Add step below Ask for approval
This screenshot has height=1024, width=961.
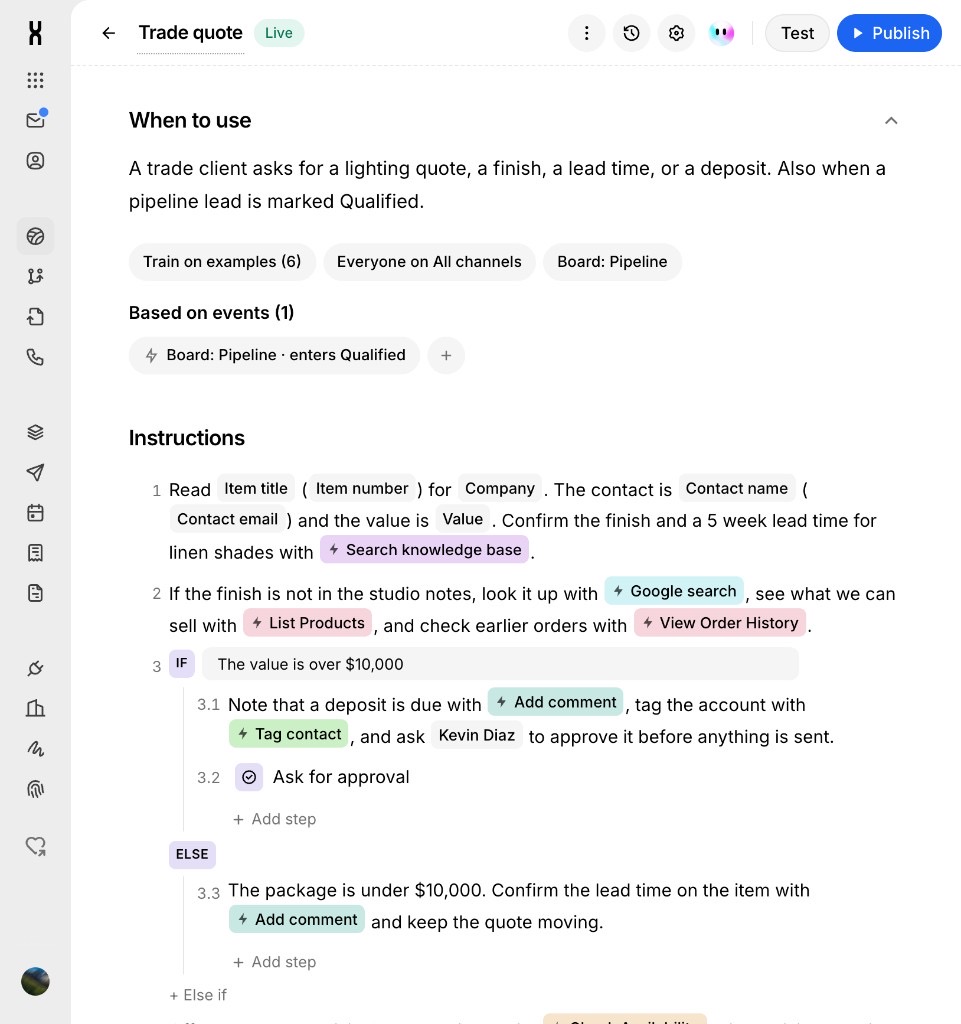[275, 819]
